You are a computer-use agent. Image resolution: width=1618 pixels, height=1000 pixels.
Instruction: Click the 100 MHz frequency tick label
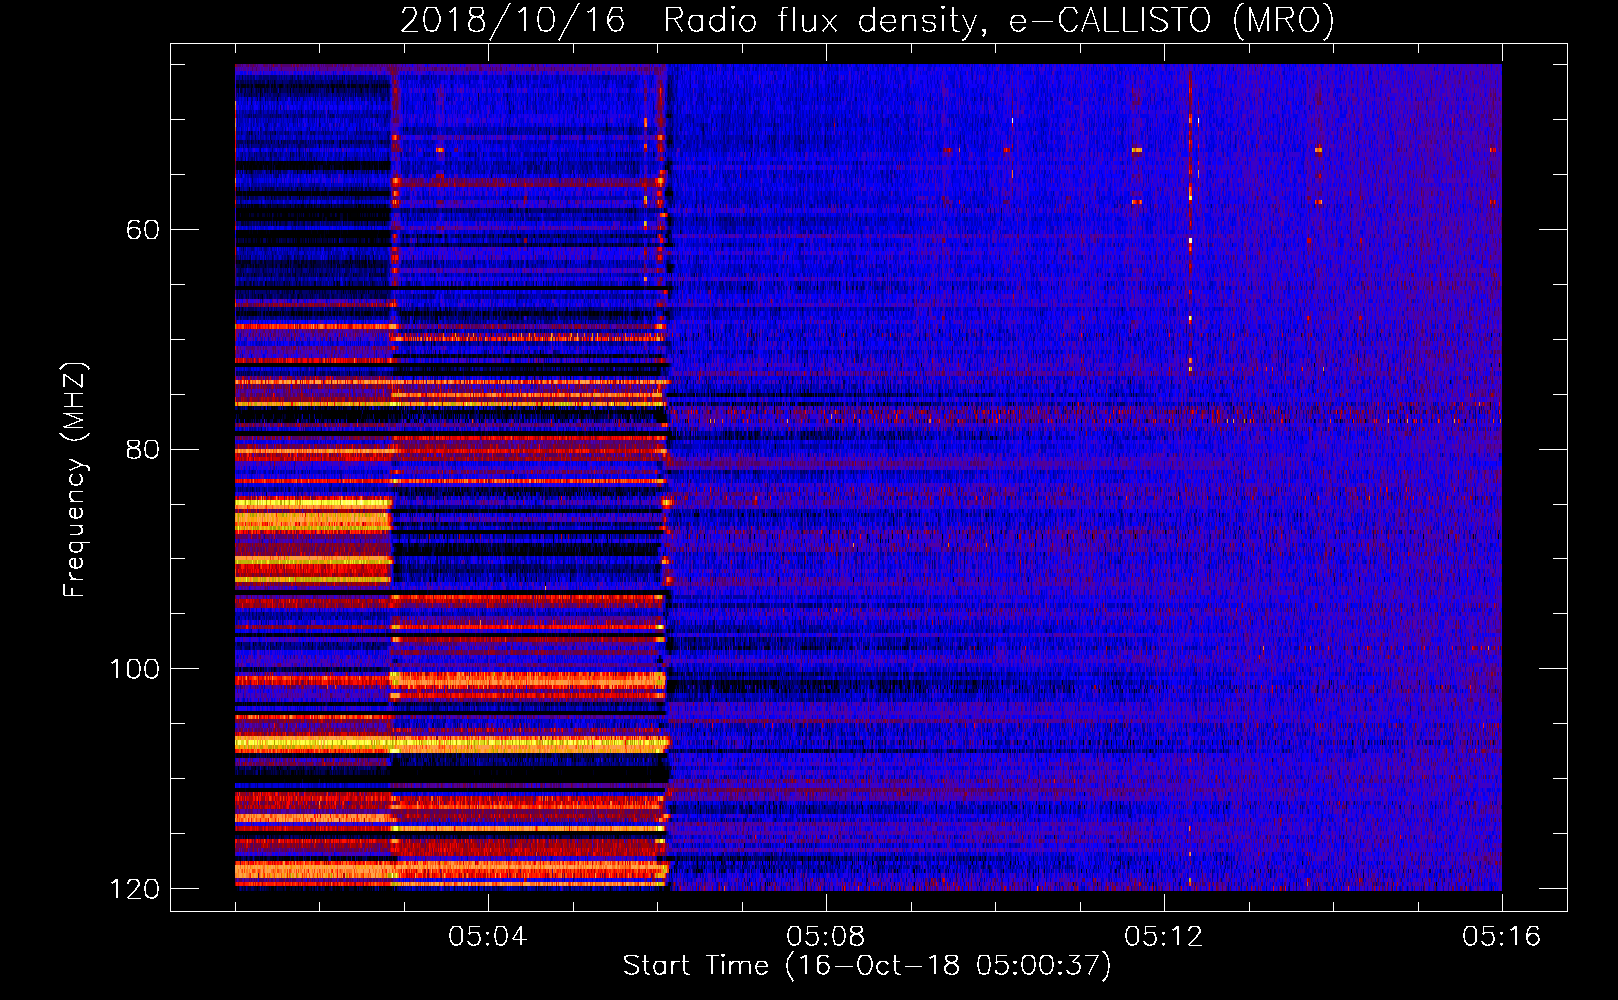coord(135,669)
